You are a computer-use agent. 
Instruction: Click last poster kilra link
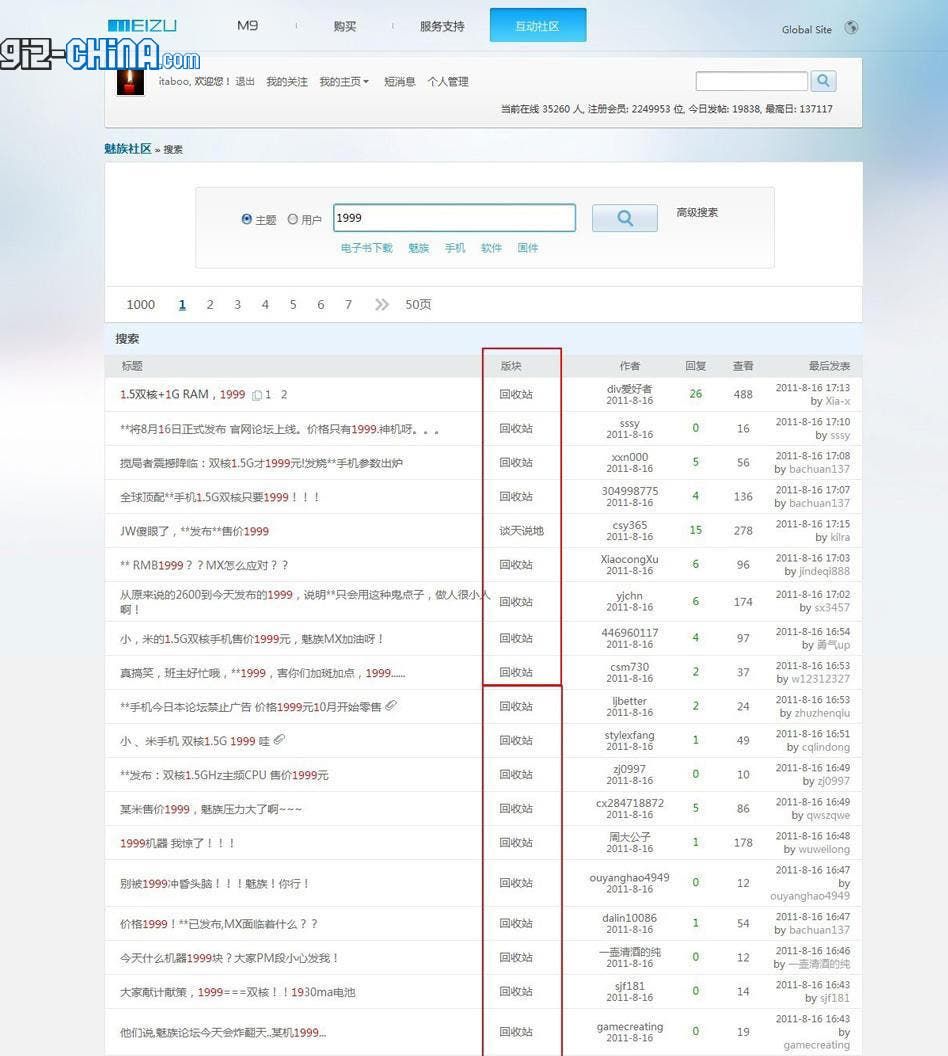(x=840, y=537)
